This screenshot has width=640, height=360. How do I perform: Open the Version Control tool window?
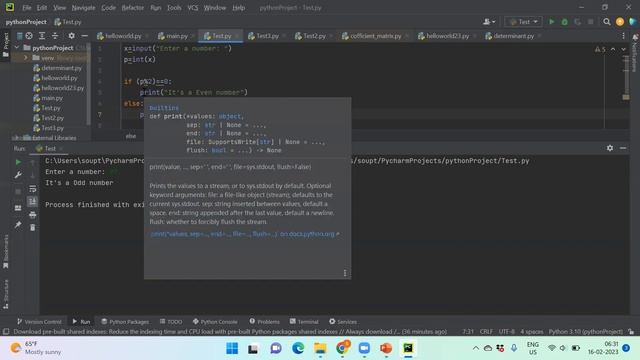[39, 322]
